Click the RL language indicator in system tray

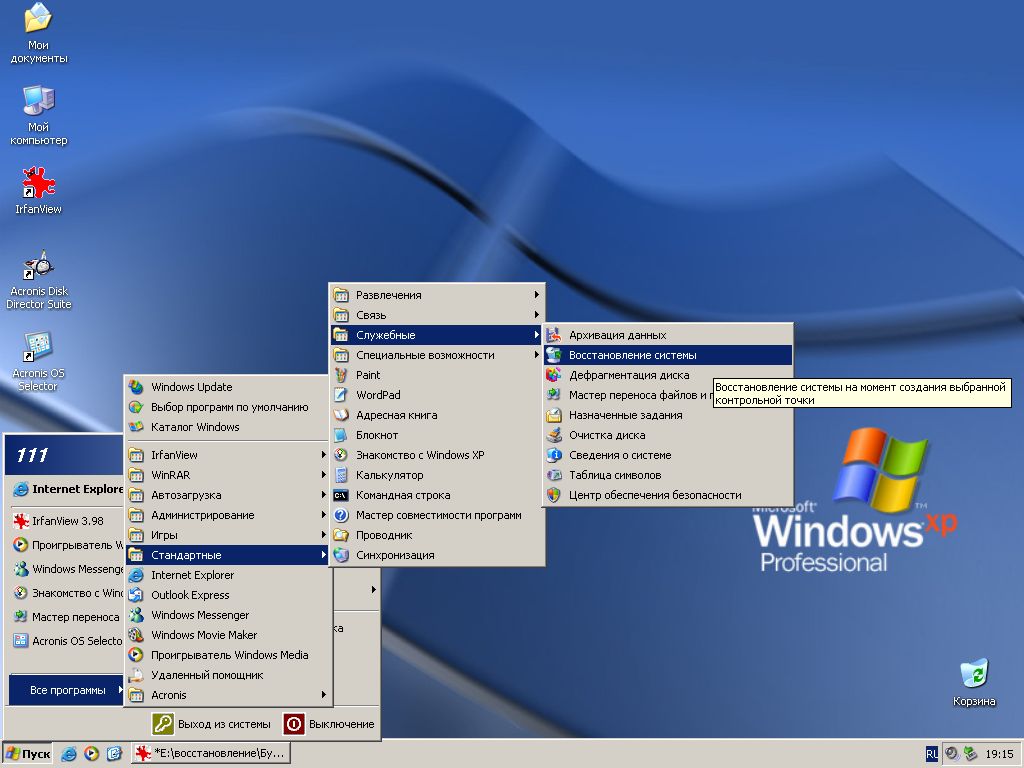[932, 753]
